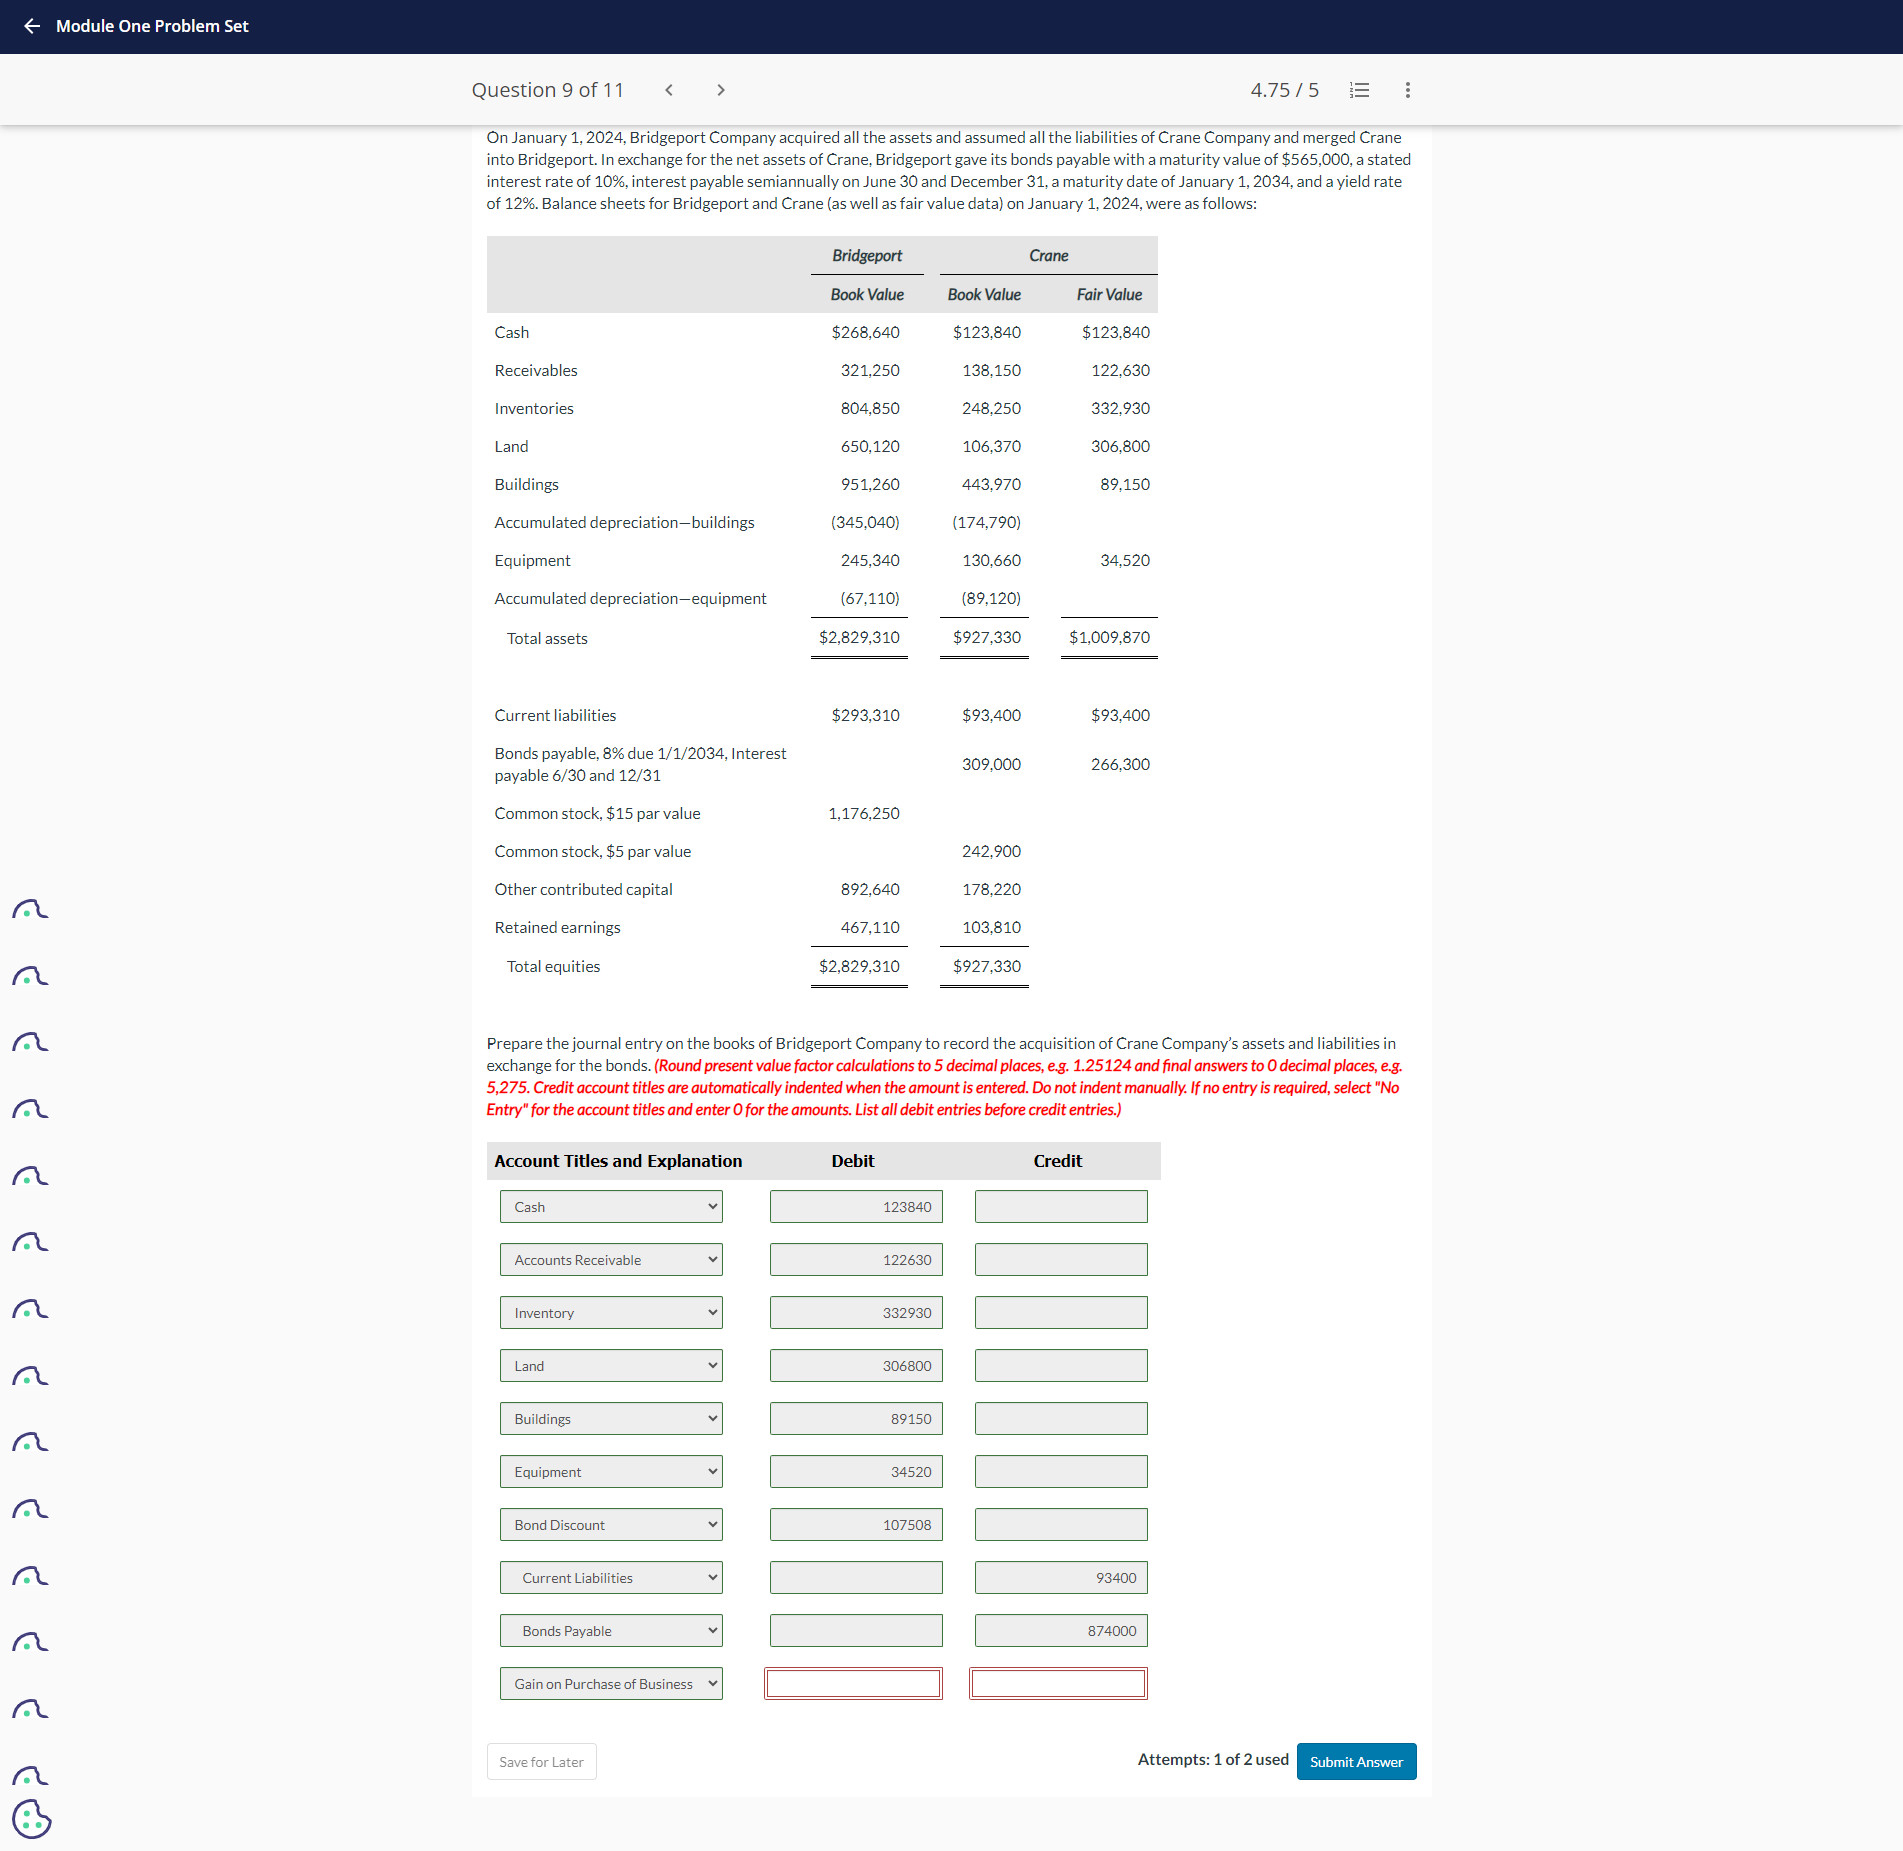
Task: Go to the next question
Action: tap(721, 90)
